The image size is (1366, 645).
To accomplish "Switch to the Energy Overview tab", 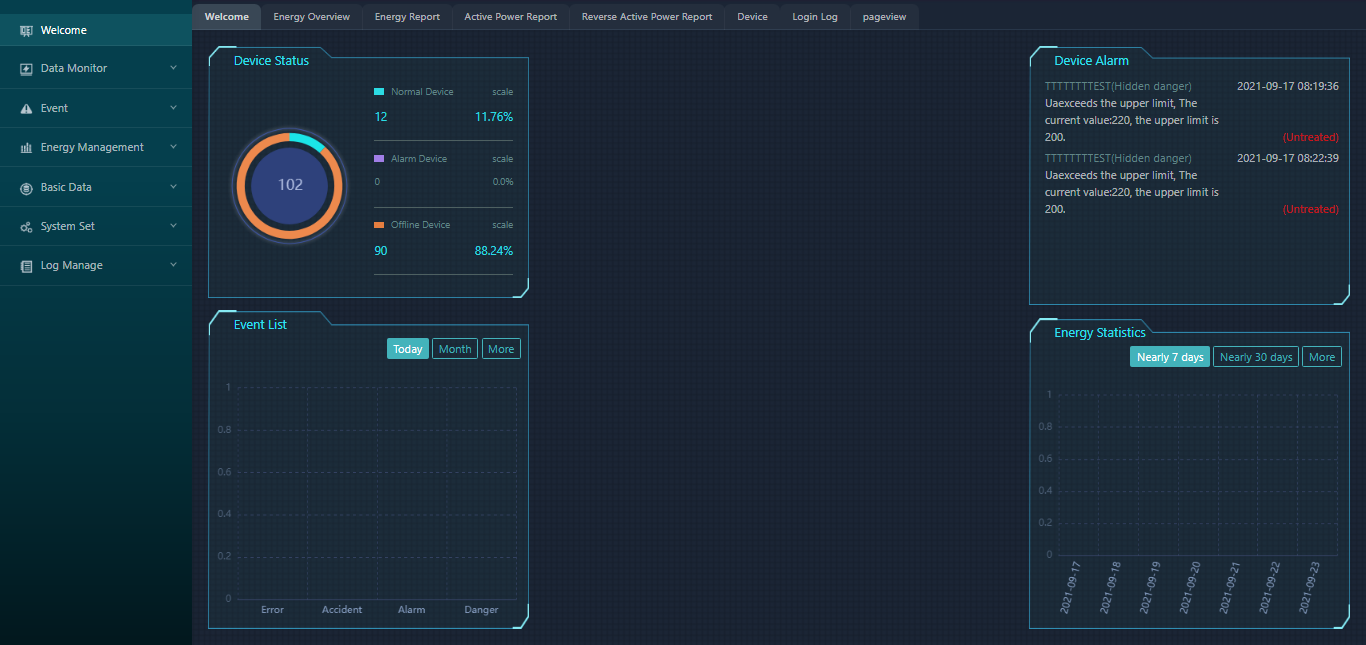I will click(x=312, y=17).
